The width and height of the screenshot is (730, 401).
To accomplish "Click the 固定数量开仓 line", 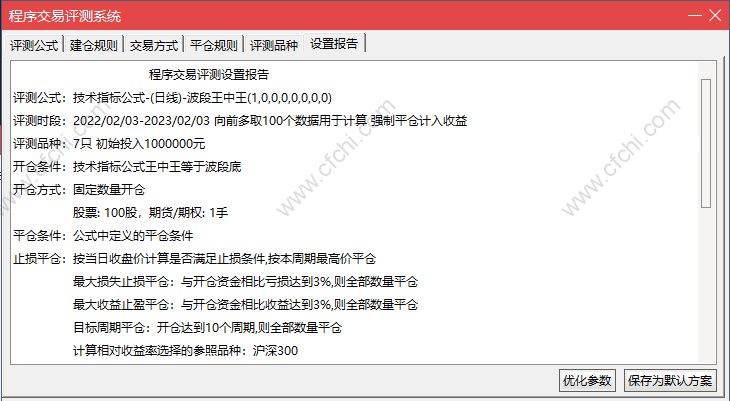I will click(x=79, y=190).
